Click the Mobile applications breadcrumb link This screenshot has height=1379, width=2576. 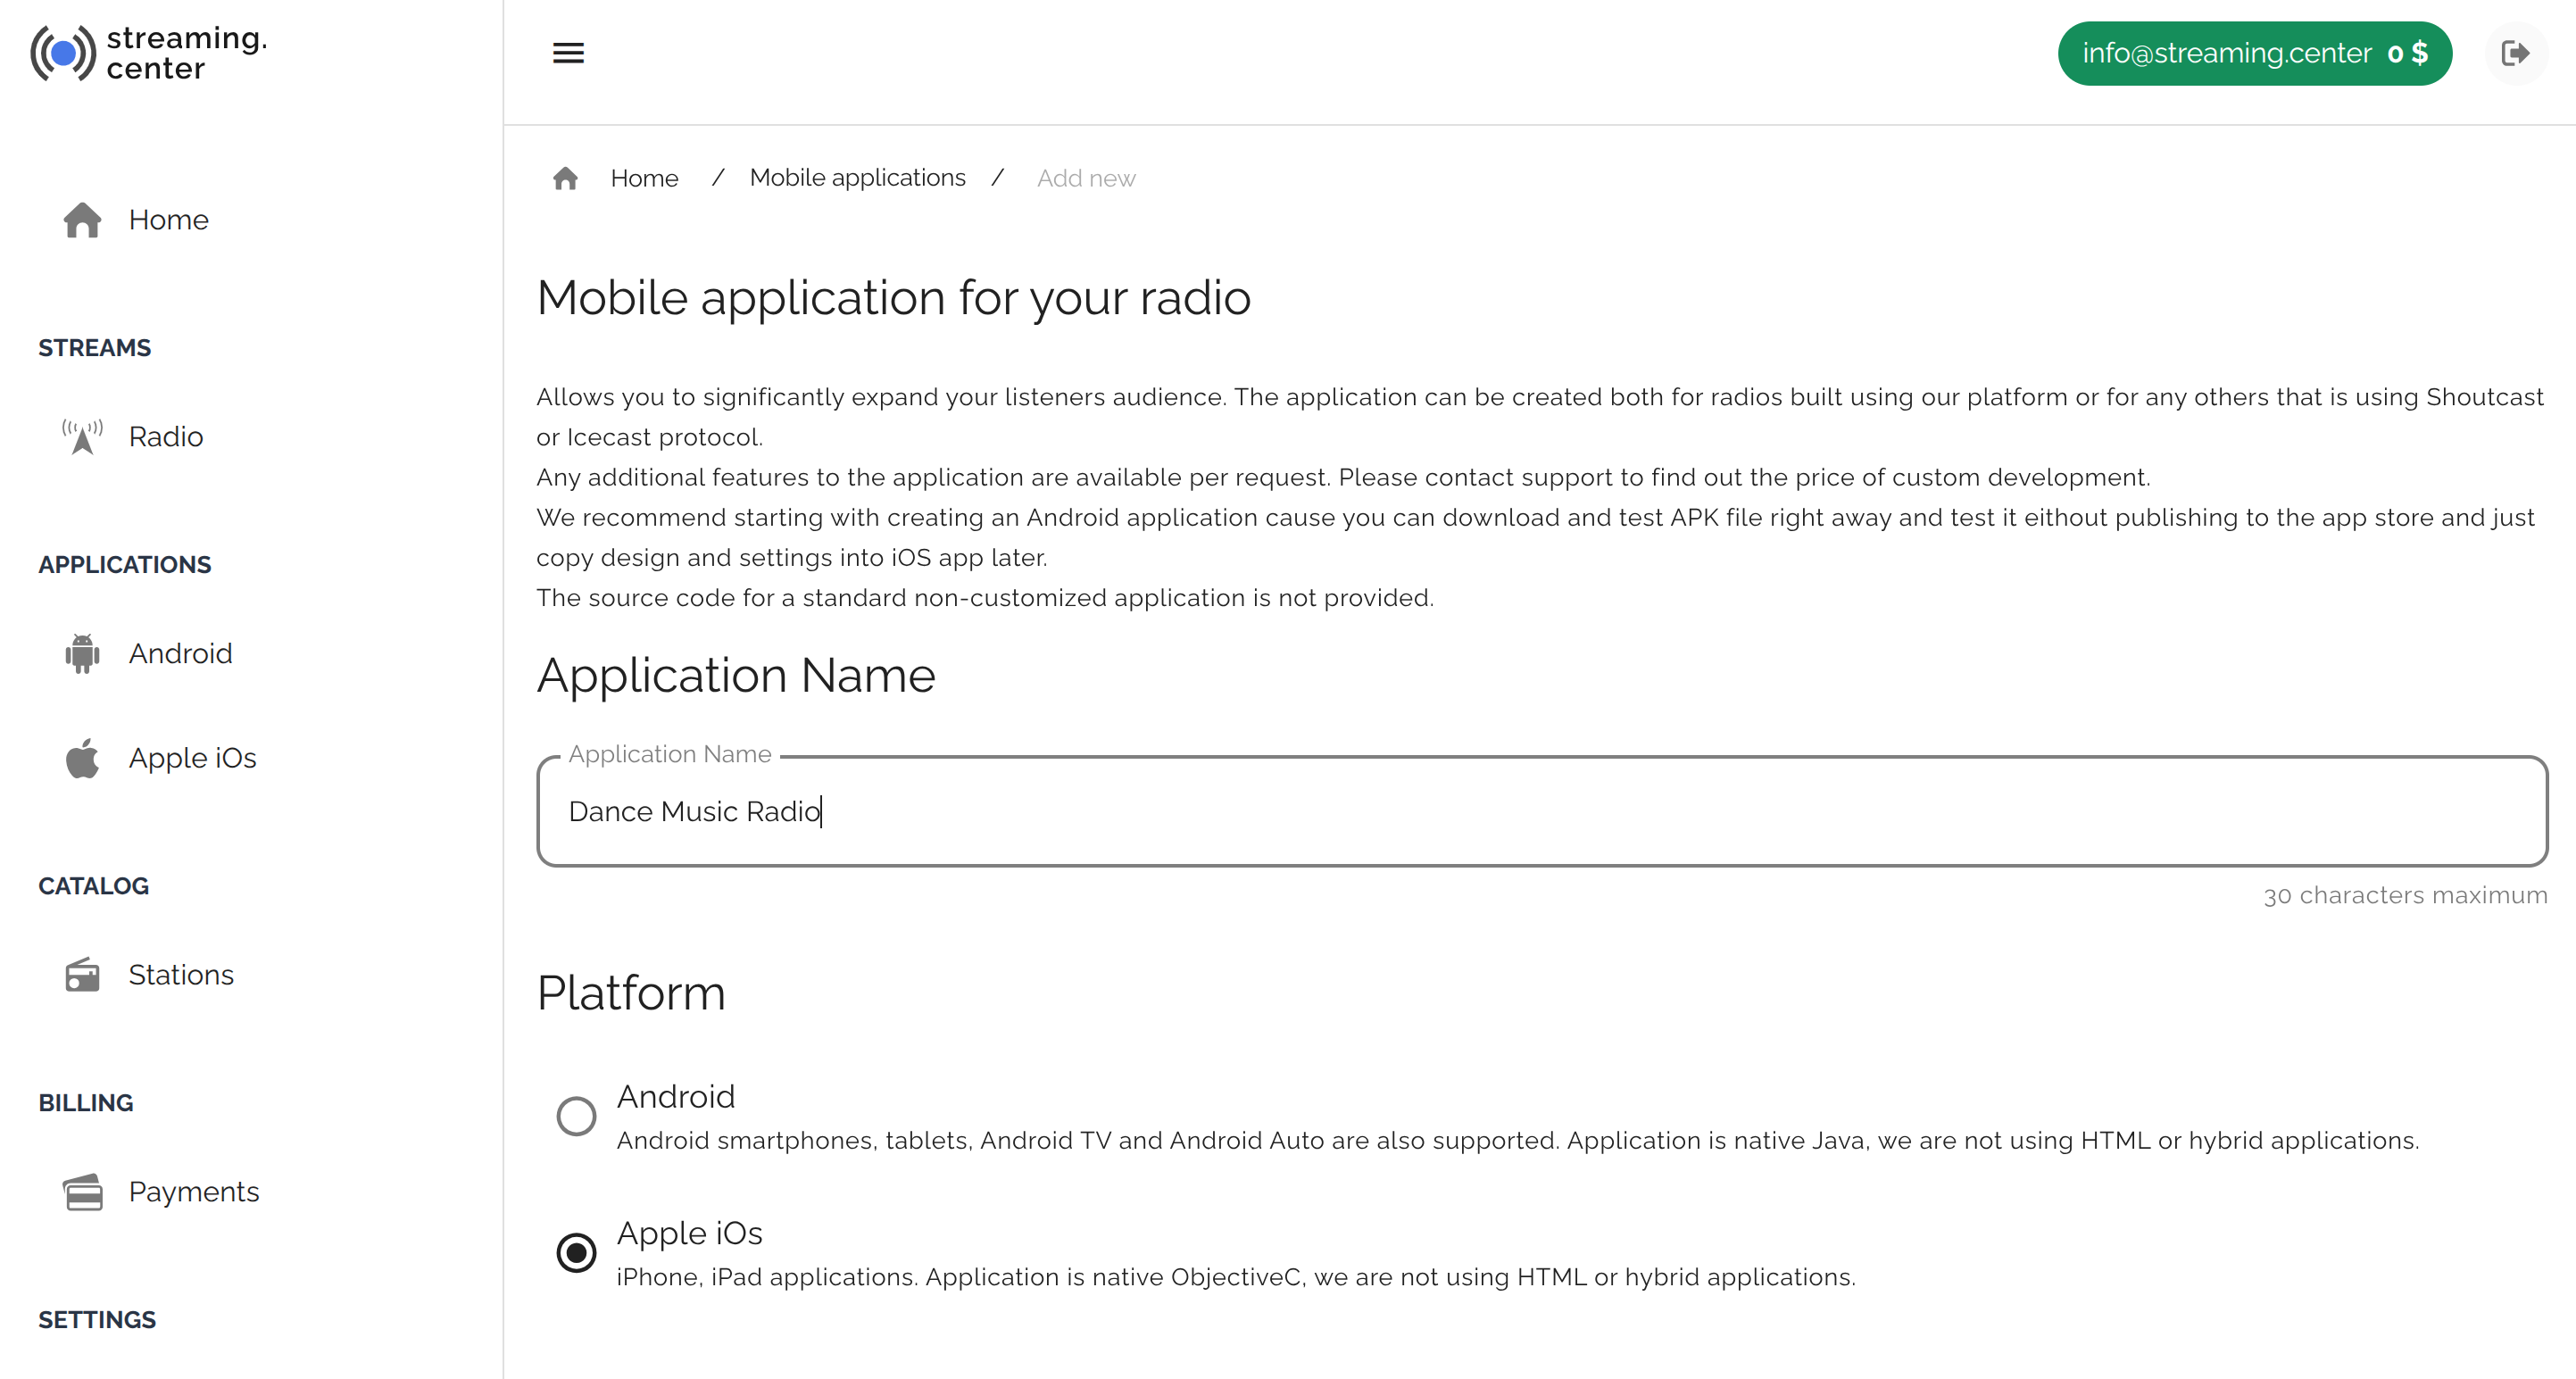(857, 178)
